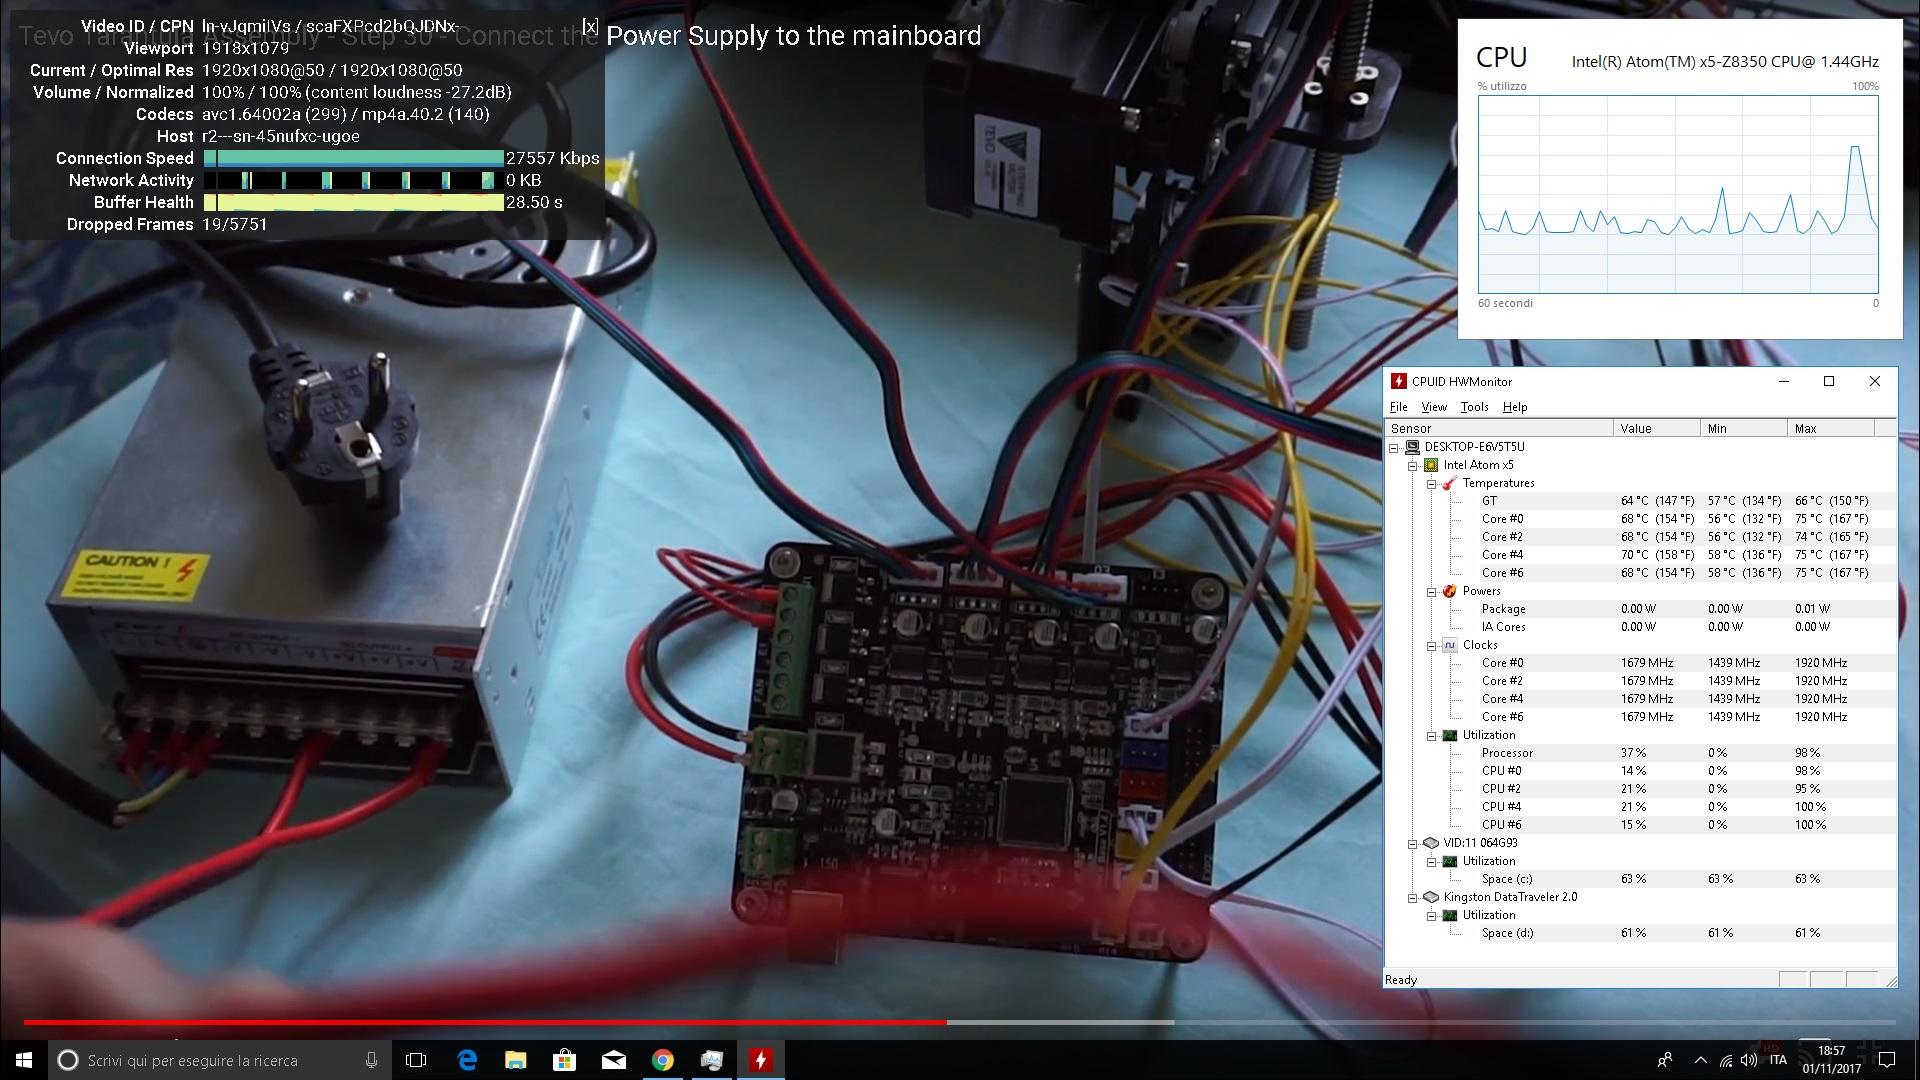Switch to Google Chrome in the taskbar

(663, 1060)
